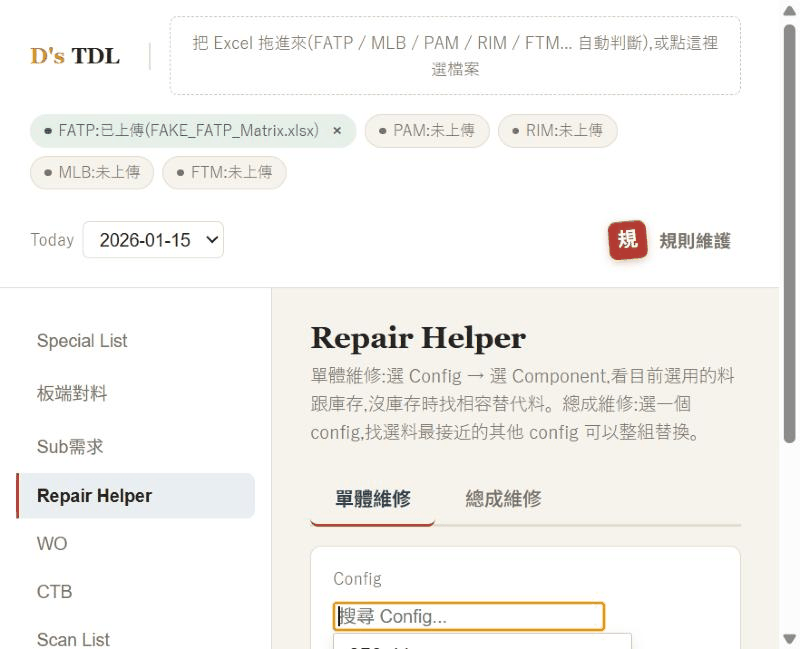Switch to the 總成維修 tab

(x=503, y=498)
